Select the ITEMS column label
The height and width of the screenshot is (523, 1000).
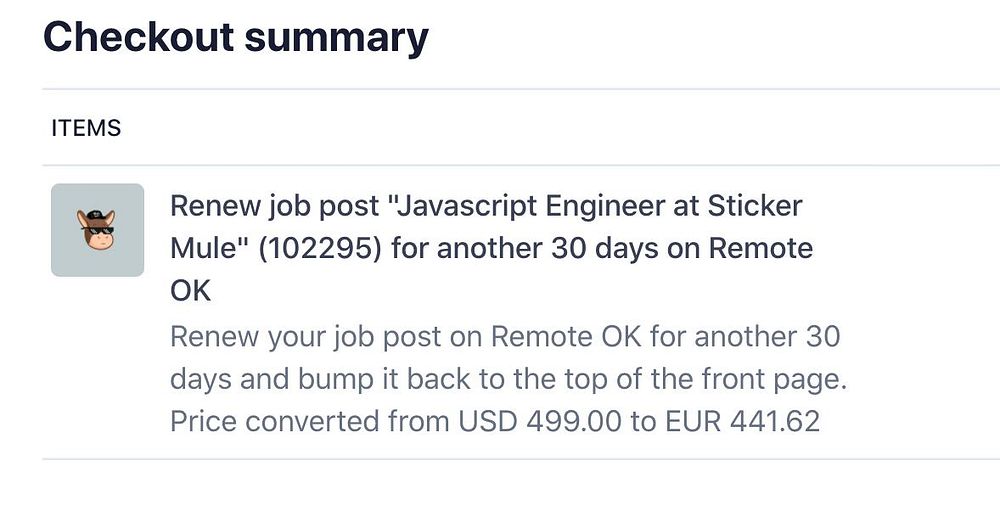point(86,128)
